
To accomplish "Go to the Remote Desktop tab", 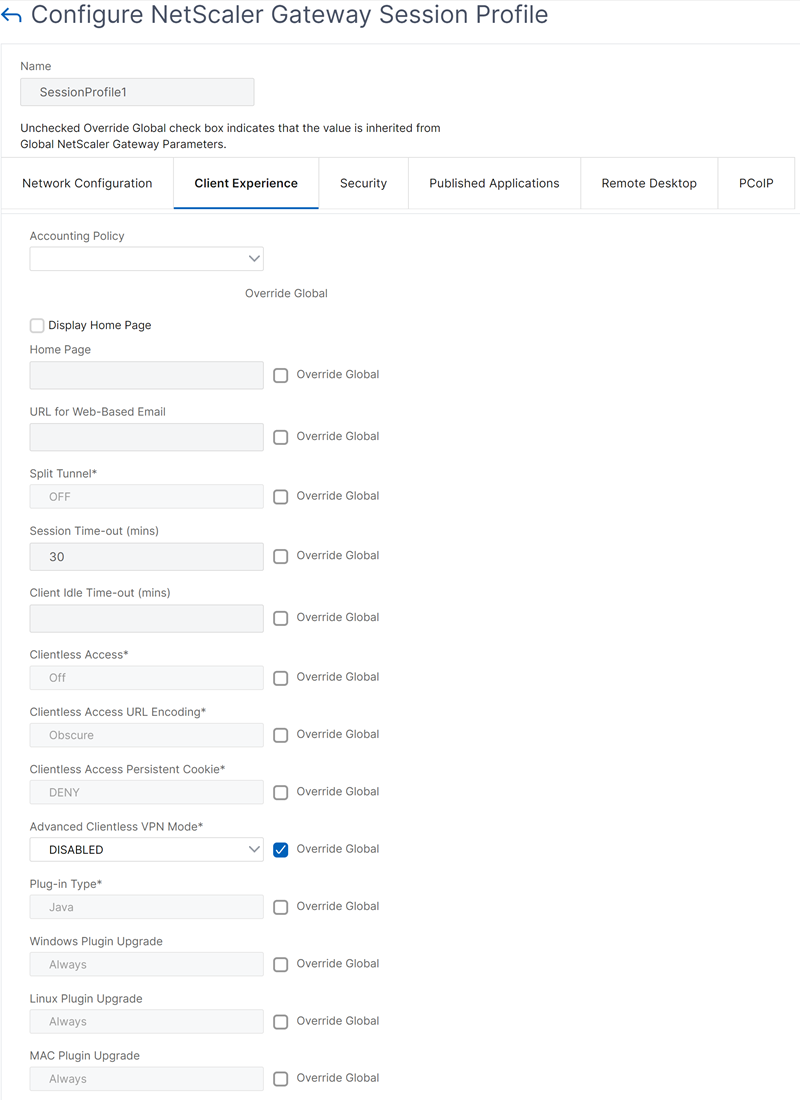I will 649,183.
